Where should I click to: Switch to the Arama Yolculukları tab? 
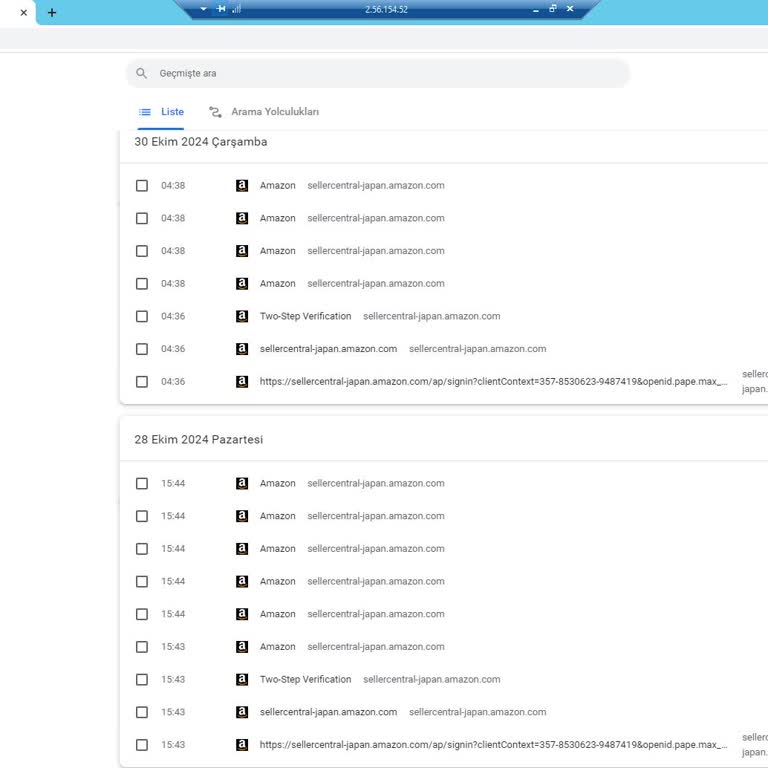(274, 112)
